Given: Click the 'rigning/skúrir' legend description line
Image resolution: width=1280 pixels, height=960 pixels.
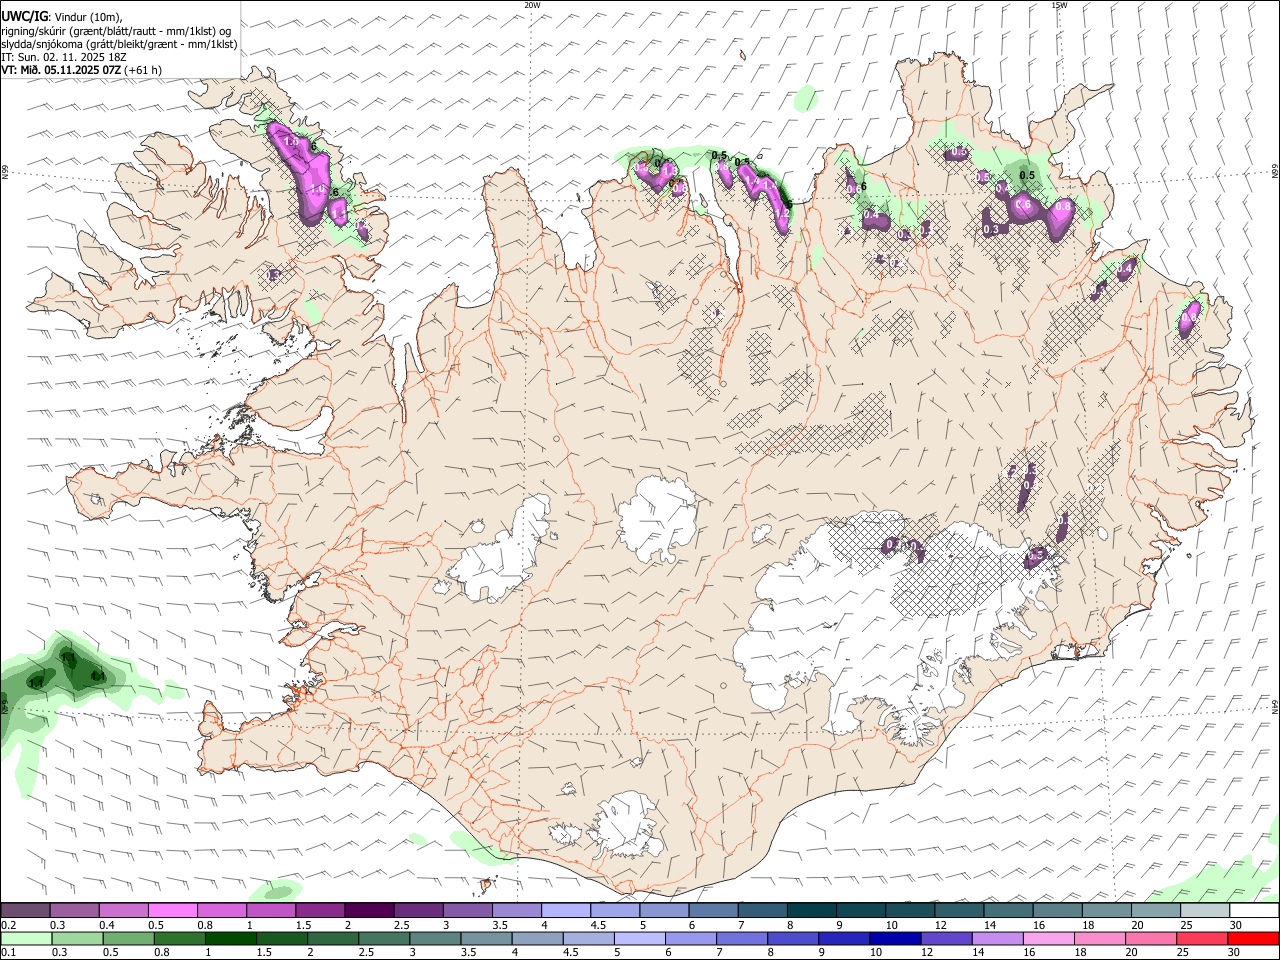Looking at the screenshot, I should [x=115, y=31].
